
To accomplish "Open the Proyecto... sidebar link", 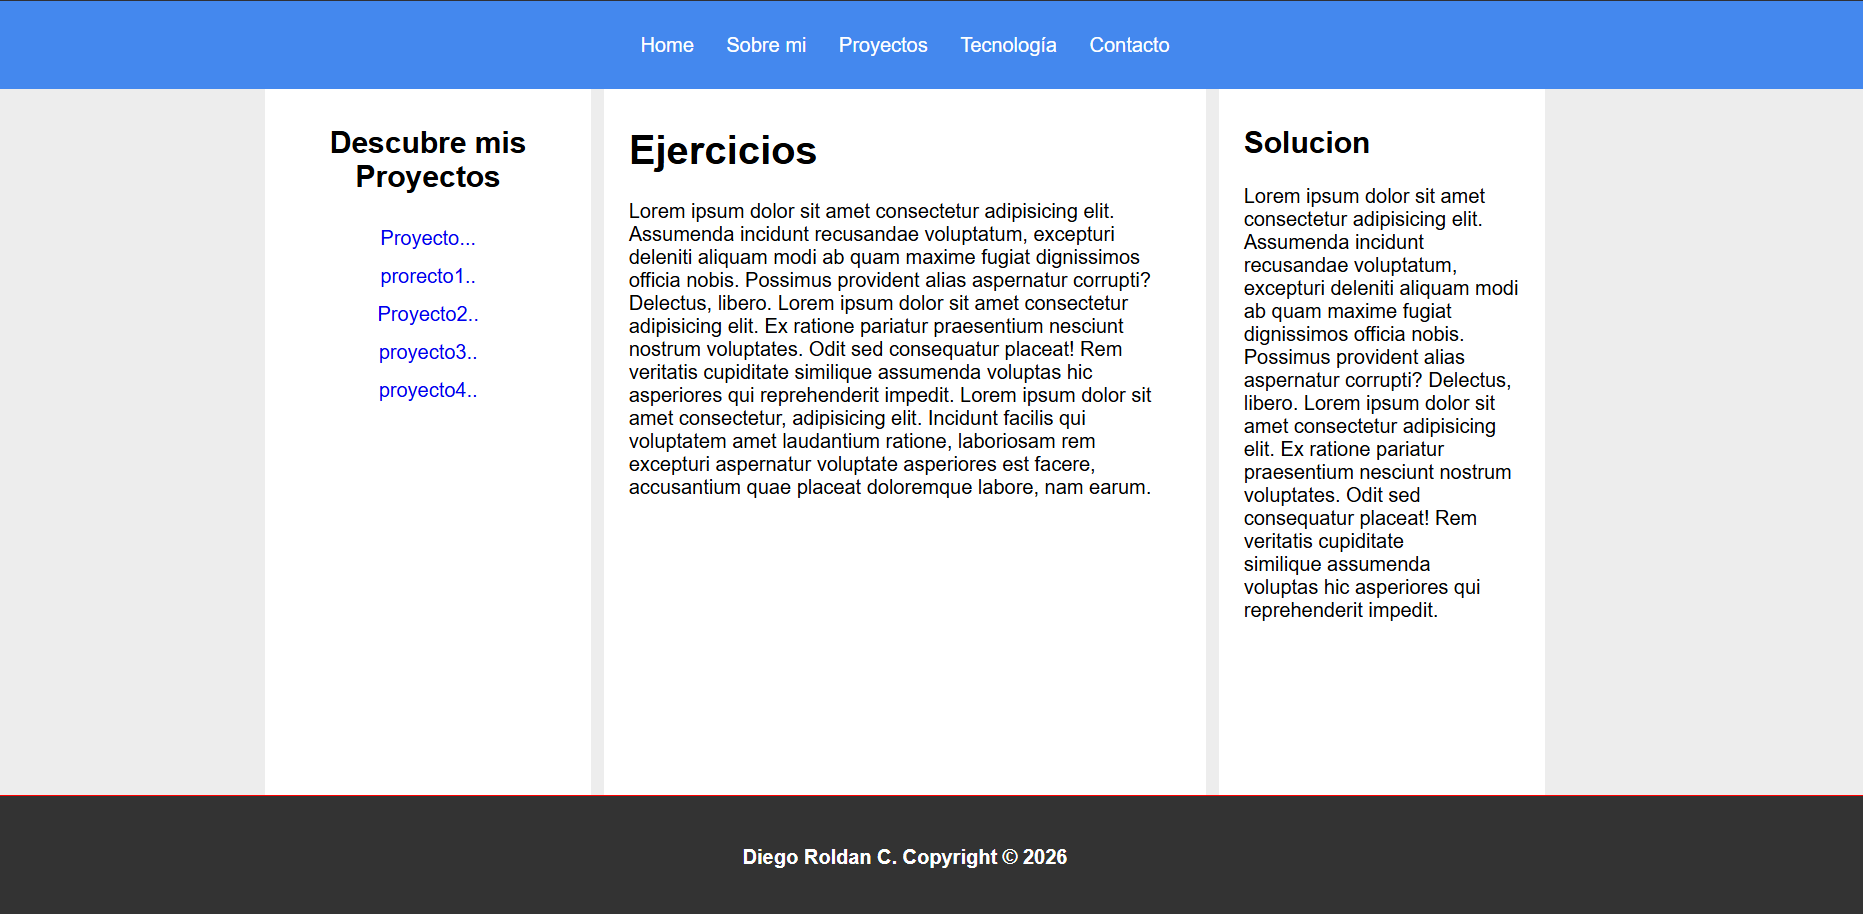I will click(x=428, y=238).
